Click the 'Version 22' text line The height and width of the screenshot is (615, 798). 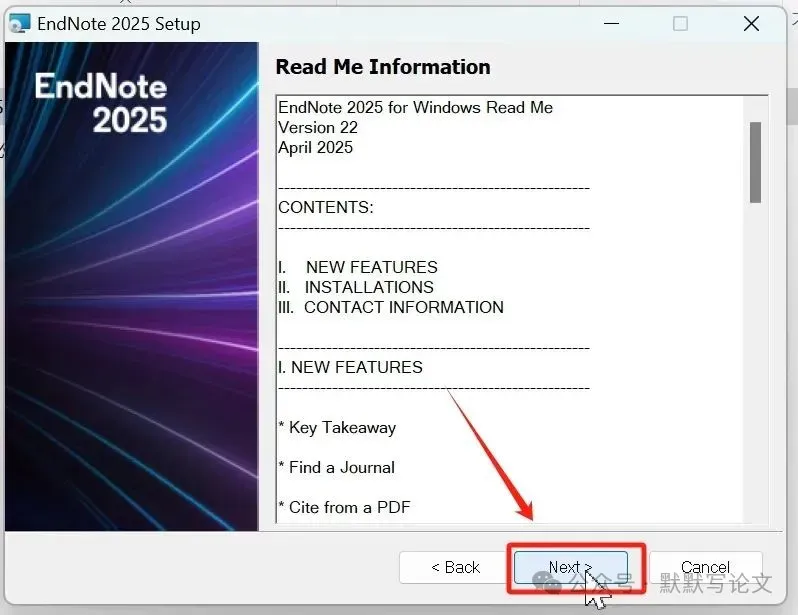tap(318, 127)
